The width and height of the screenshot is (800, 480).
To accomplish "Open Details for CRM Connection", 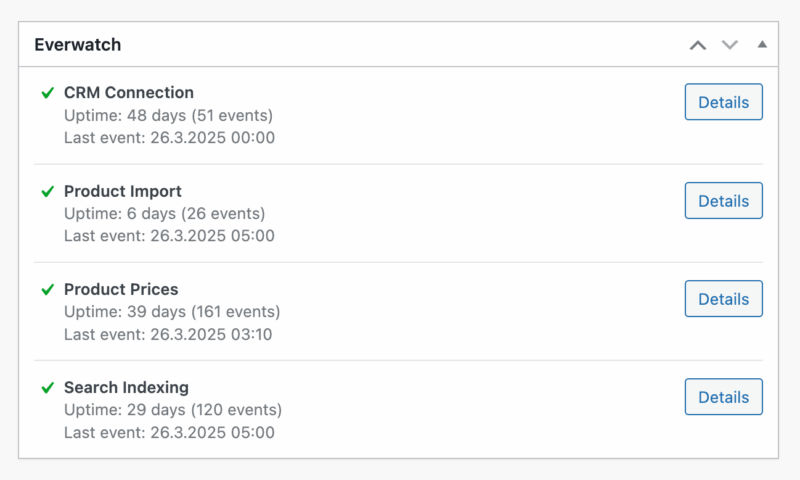I will coord(723,103).
